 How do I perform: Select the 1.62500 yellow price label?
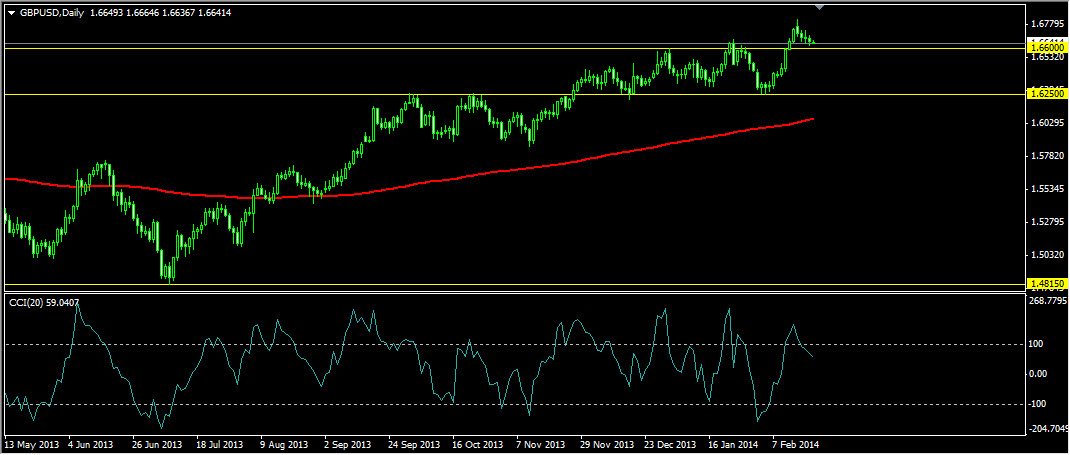coord(1047,94)
